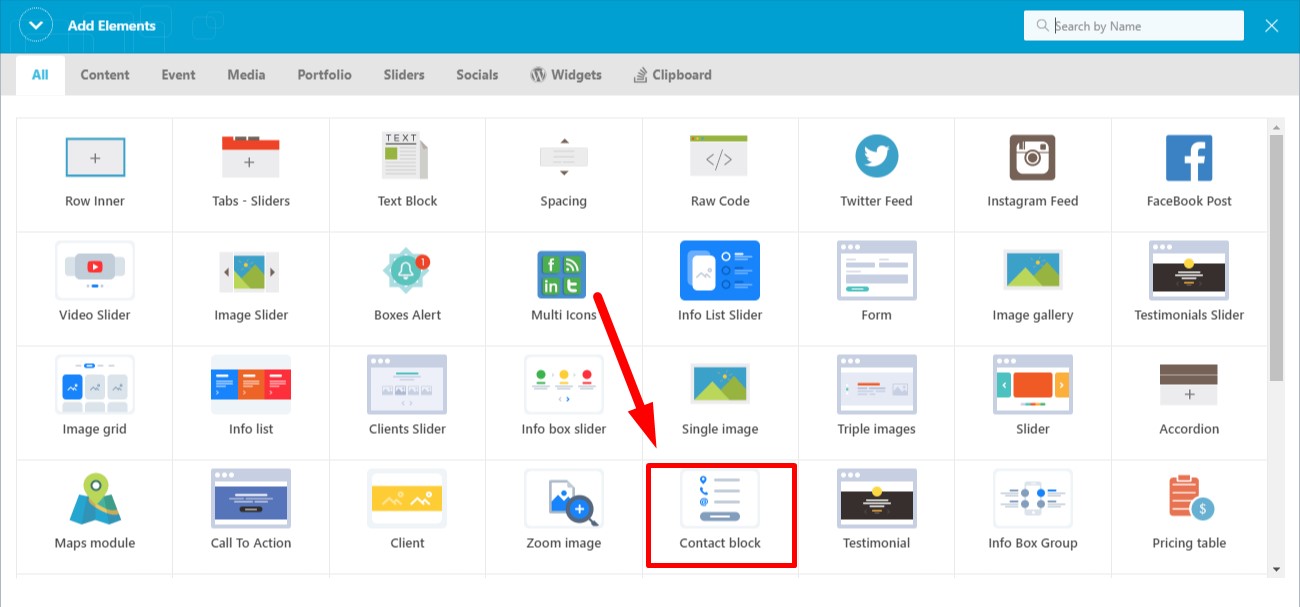Screen dimensions: 1300x607
Task: Pick the Maps module element
Action: pos(94,512)
